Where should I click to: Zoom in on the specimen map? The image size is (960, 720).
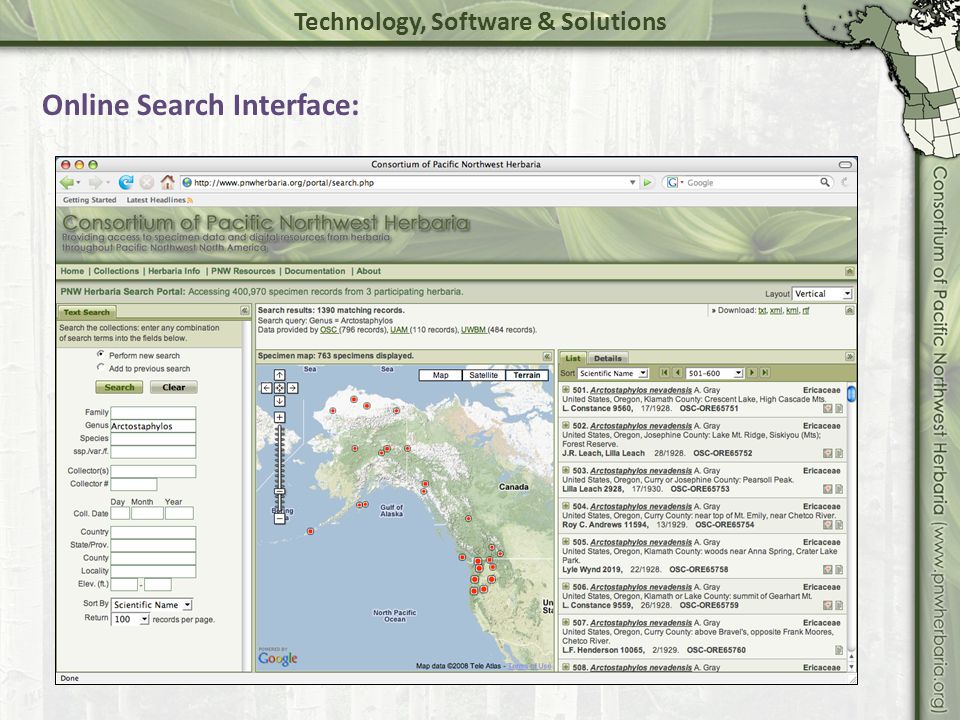279,418
